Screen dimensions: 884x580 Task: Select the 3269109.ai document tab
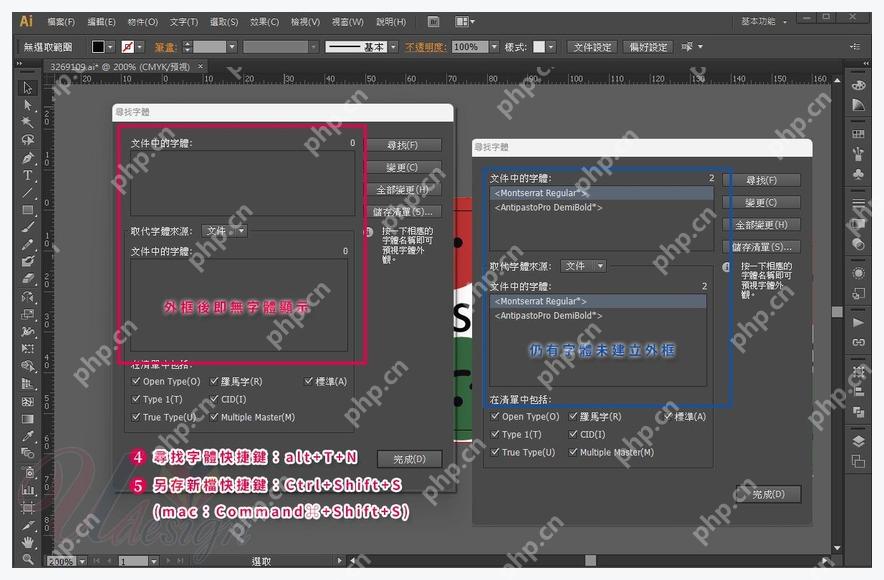pos(125,67)
